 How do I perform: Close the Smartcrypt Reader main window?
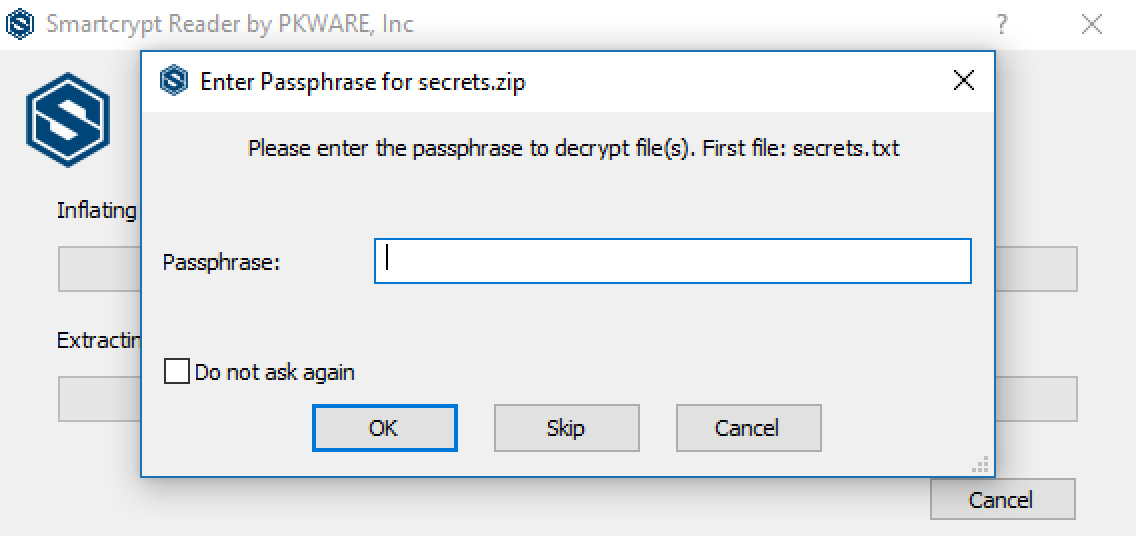[x=1092, y=25]
